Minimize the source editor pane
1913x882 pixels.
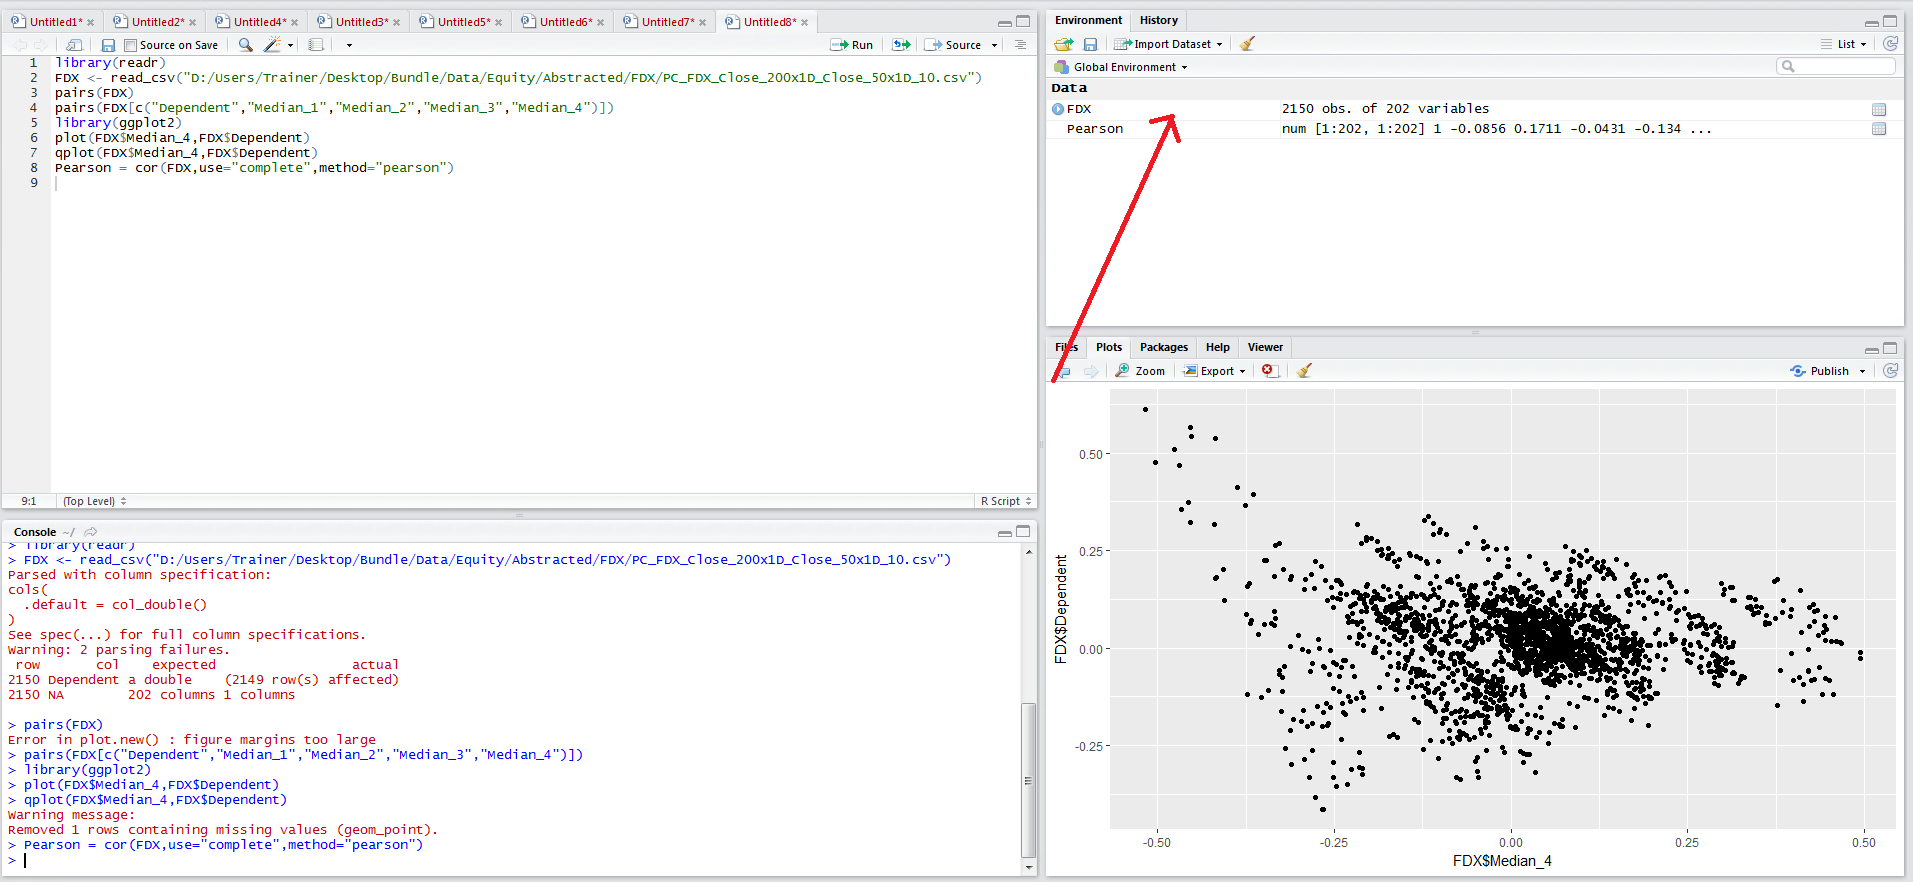coord(1004,22)
